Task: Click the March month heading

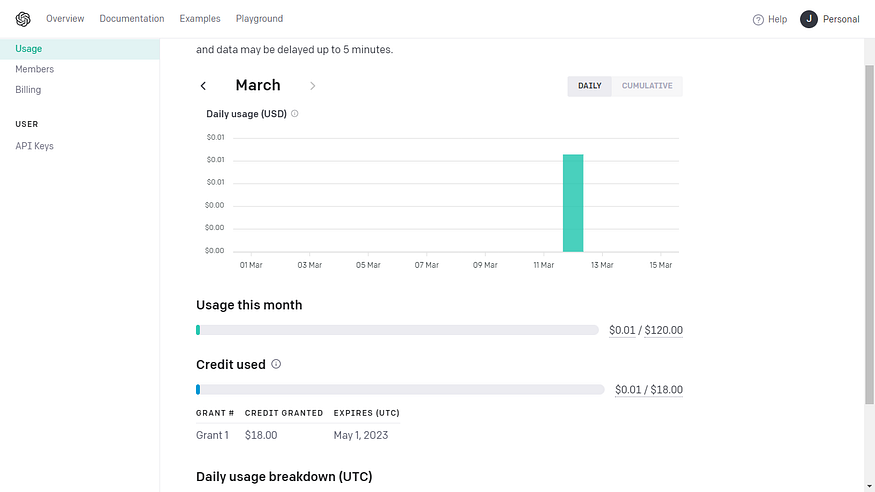Action: point(258,85)
